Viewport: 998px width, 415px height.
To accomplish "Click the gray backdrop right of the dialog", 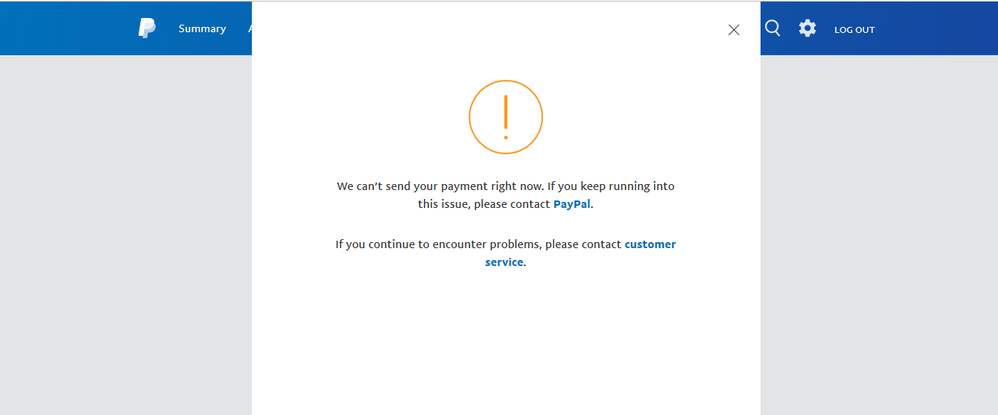I will click(x=879, y=235).
